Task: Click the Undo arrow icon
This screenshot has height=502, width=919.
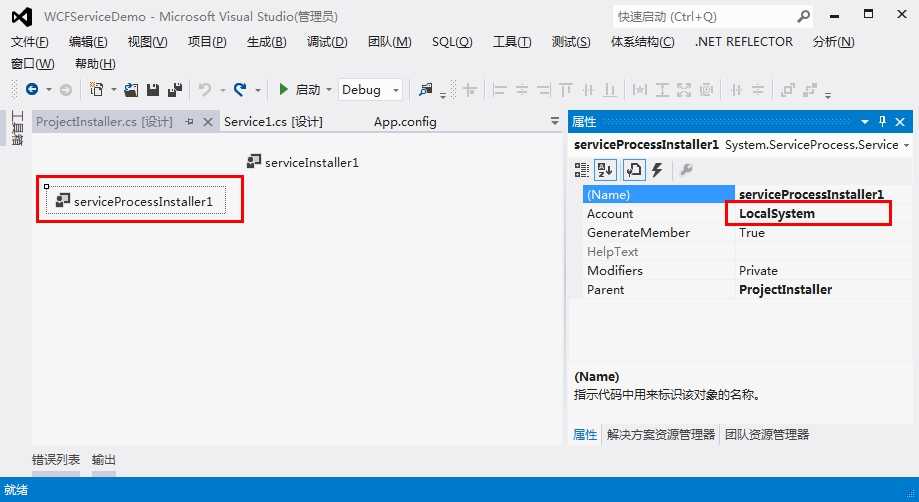Action: (x=205, y=90)
